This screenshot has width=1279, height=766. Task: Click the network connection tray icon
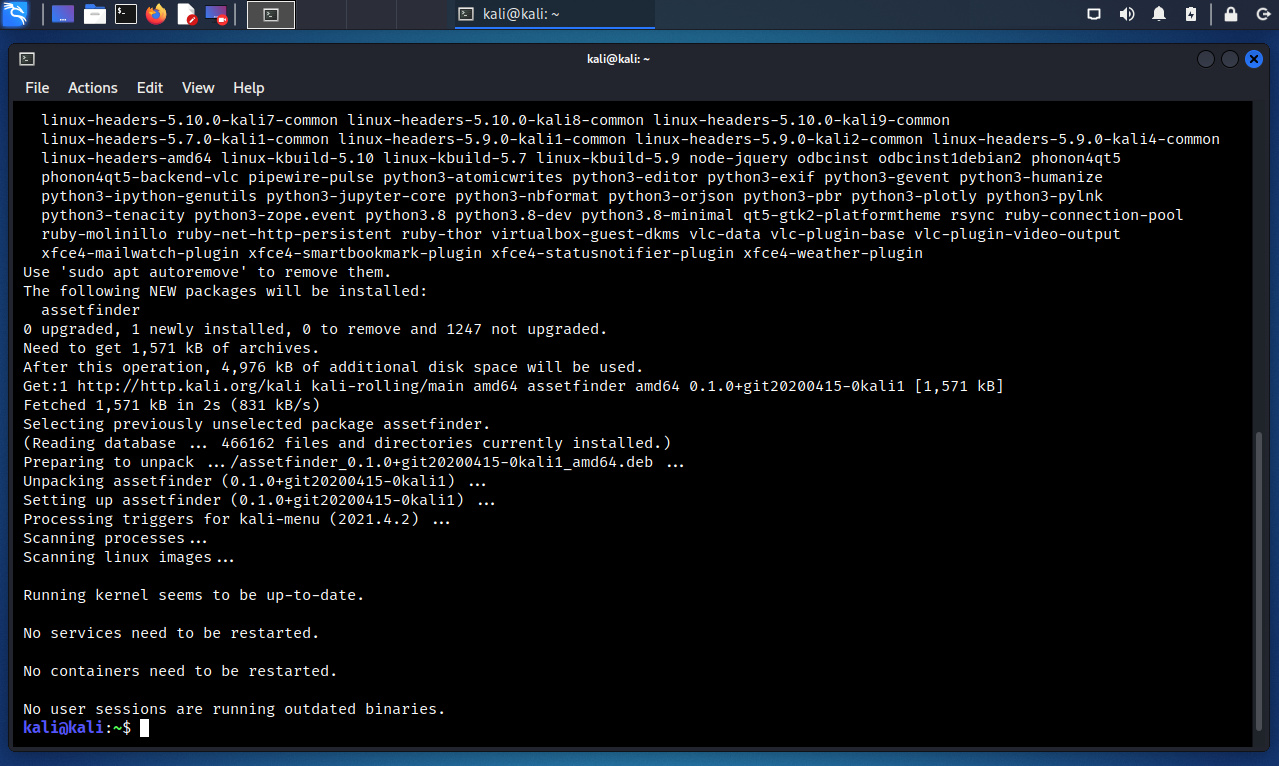1095,14
